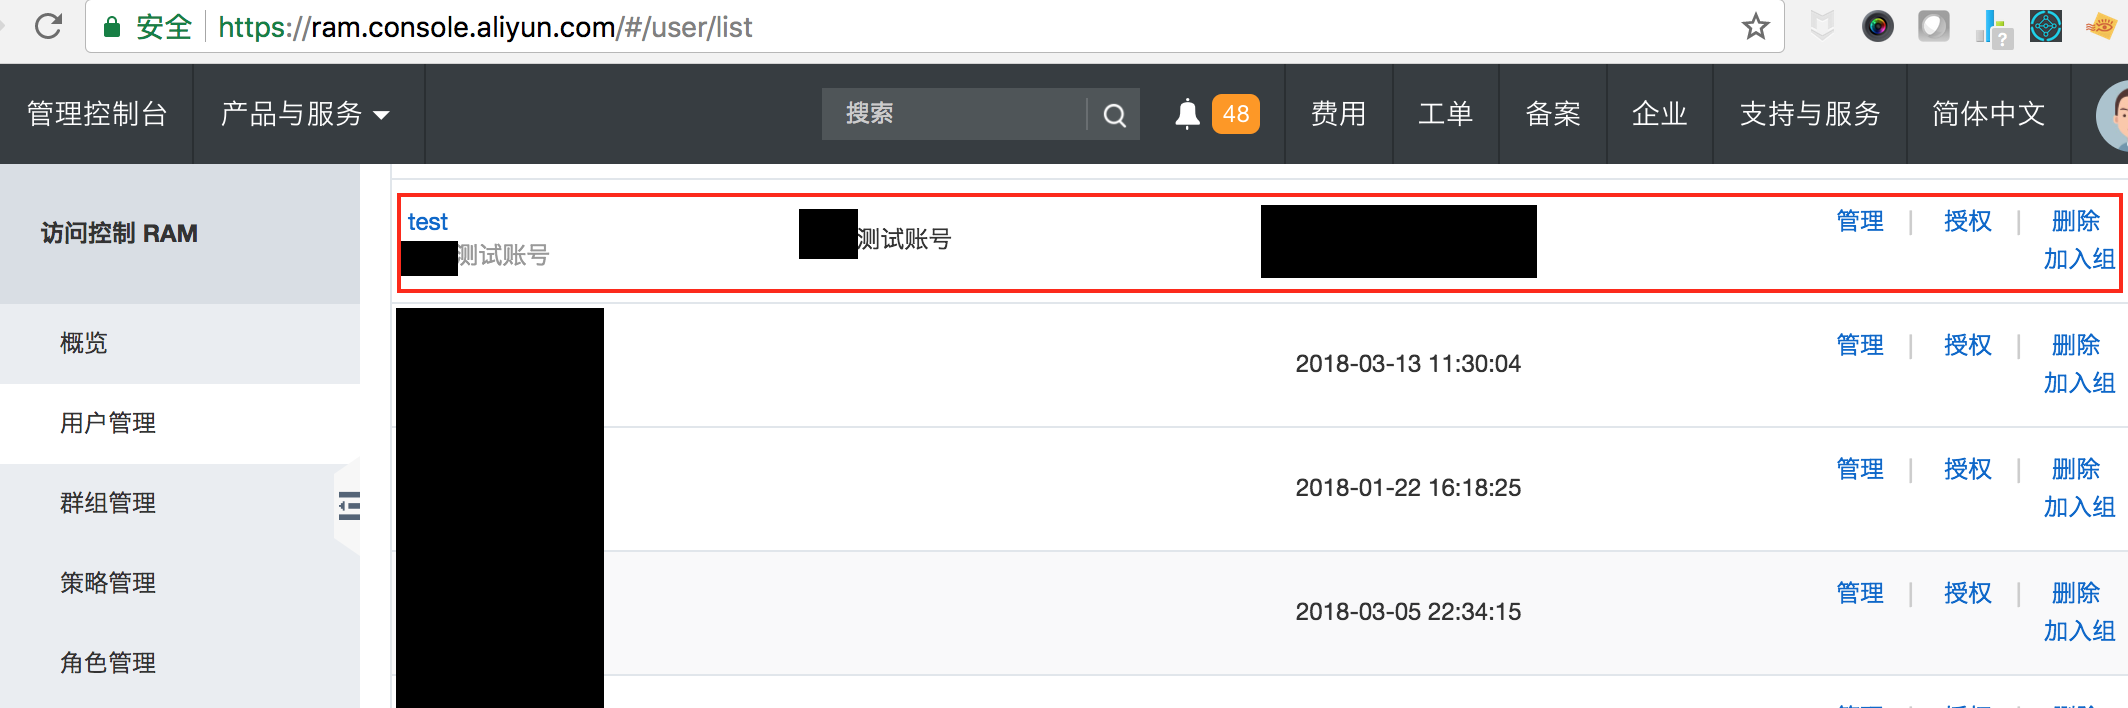Viewport: 2128px width, 708px height.
Task: Open notifications via the bell icon
Action: click(x=1187, y=114)
